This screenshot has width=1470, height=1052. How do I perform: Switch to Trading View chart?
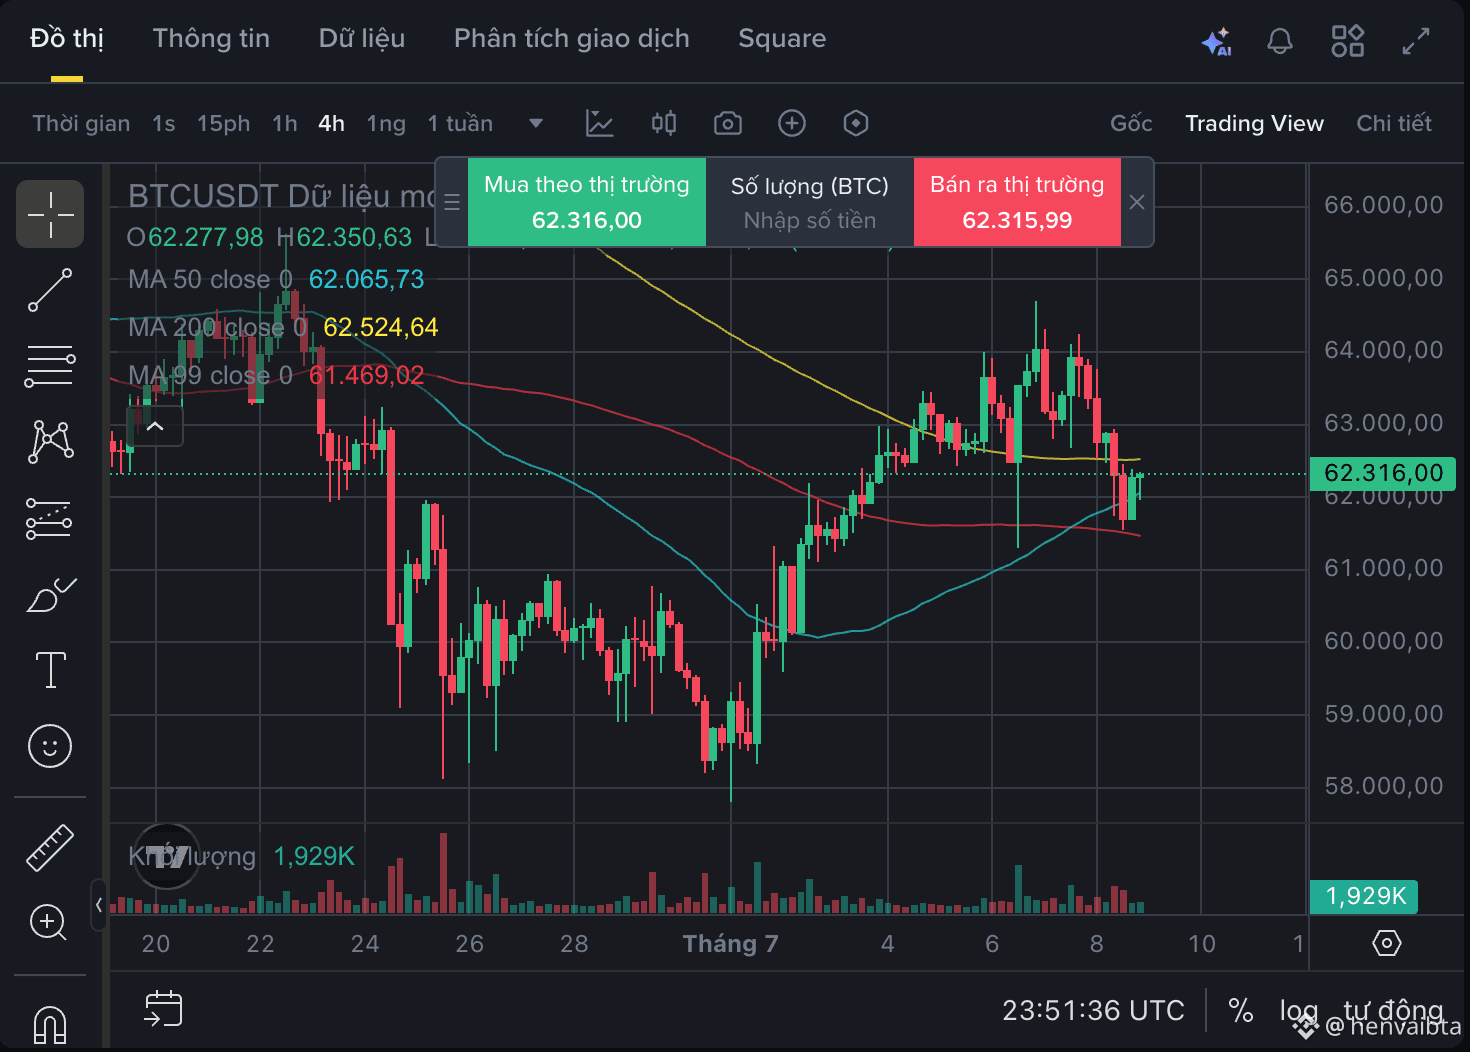coord(1254,123)
